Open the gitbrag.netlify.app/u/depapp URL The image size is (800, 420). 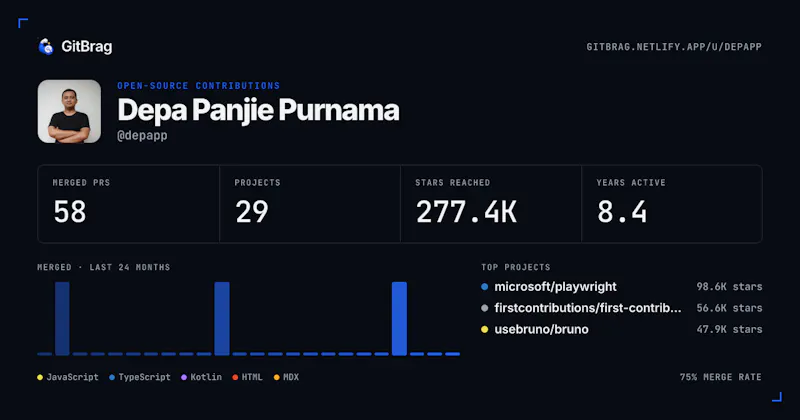tap(674, 47)
